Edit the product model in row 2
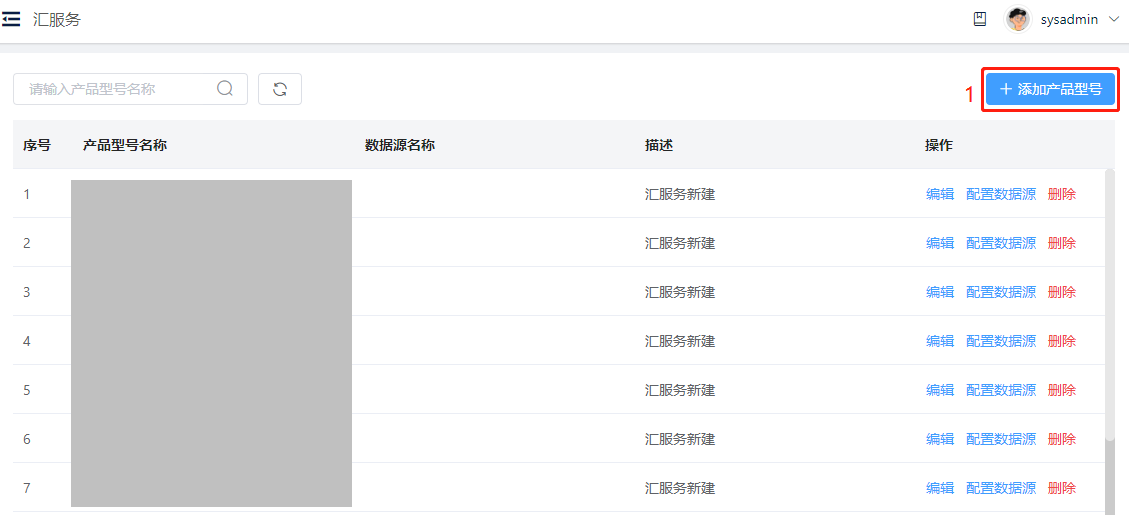The image size is (1129, 515). pos(940,243)
